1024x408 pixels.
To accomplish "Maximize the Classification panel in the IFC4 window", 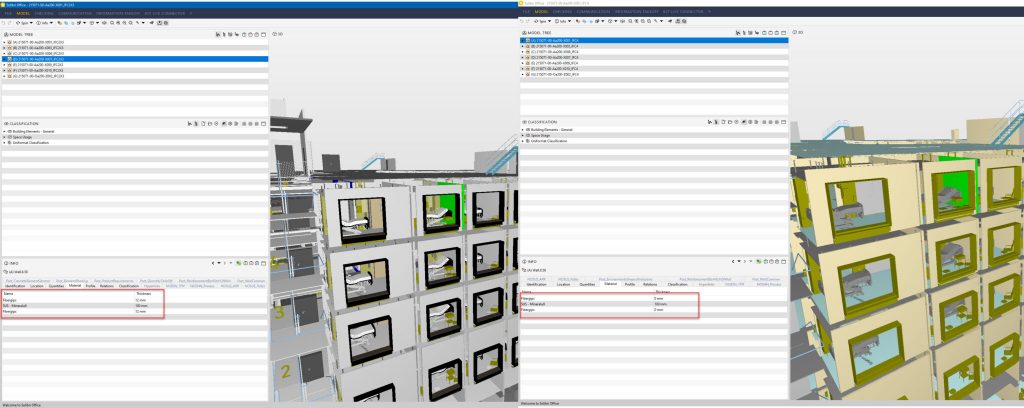I will tap(783, 122).
